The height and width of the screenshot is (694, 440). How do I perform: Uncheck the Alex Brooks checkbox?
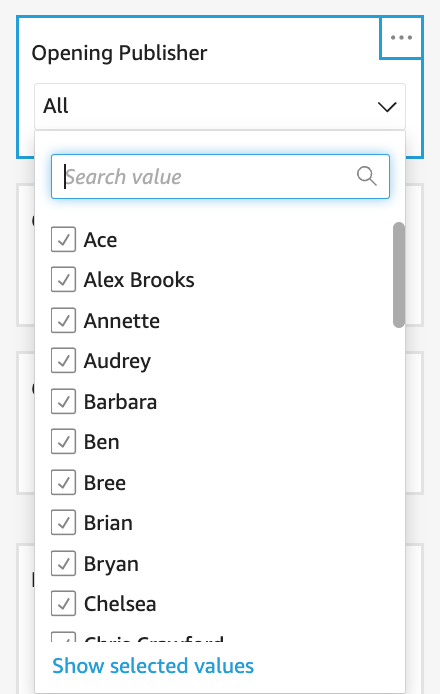pyautogui.click(x=63, y=280)
